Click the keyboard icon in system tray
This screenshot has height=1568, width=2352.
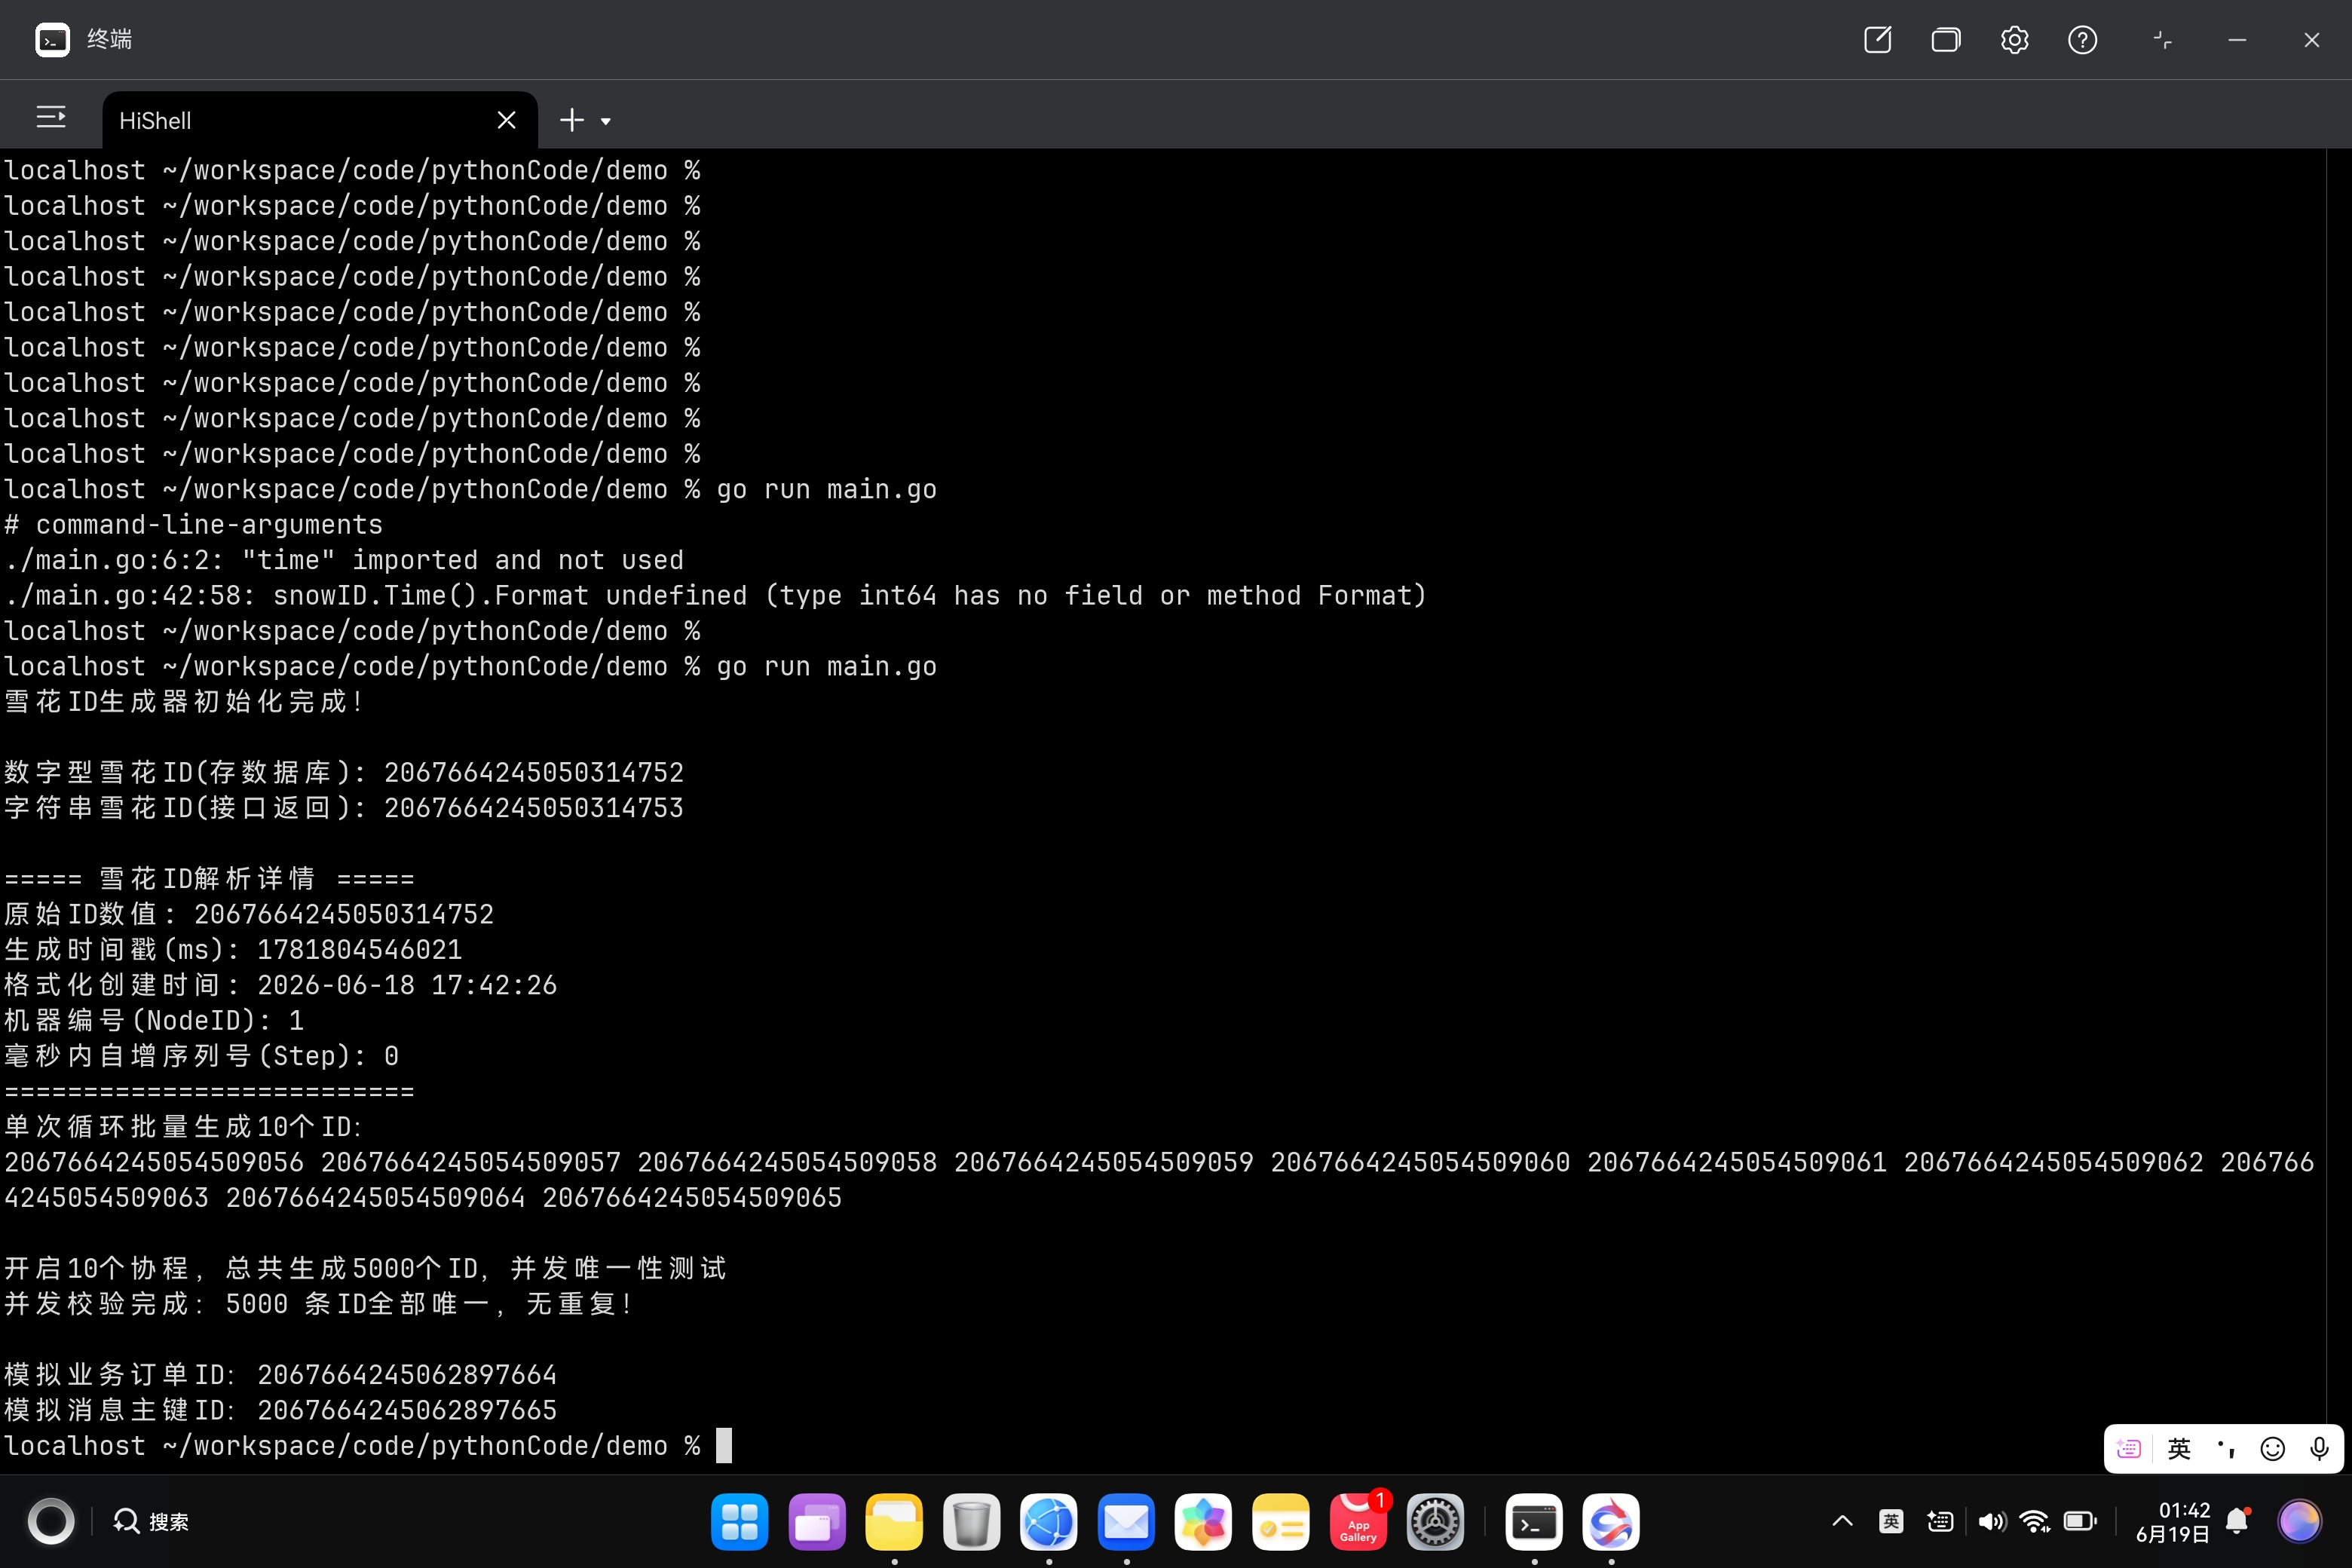pos(1940,1522)
